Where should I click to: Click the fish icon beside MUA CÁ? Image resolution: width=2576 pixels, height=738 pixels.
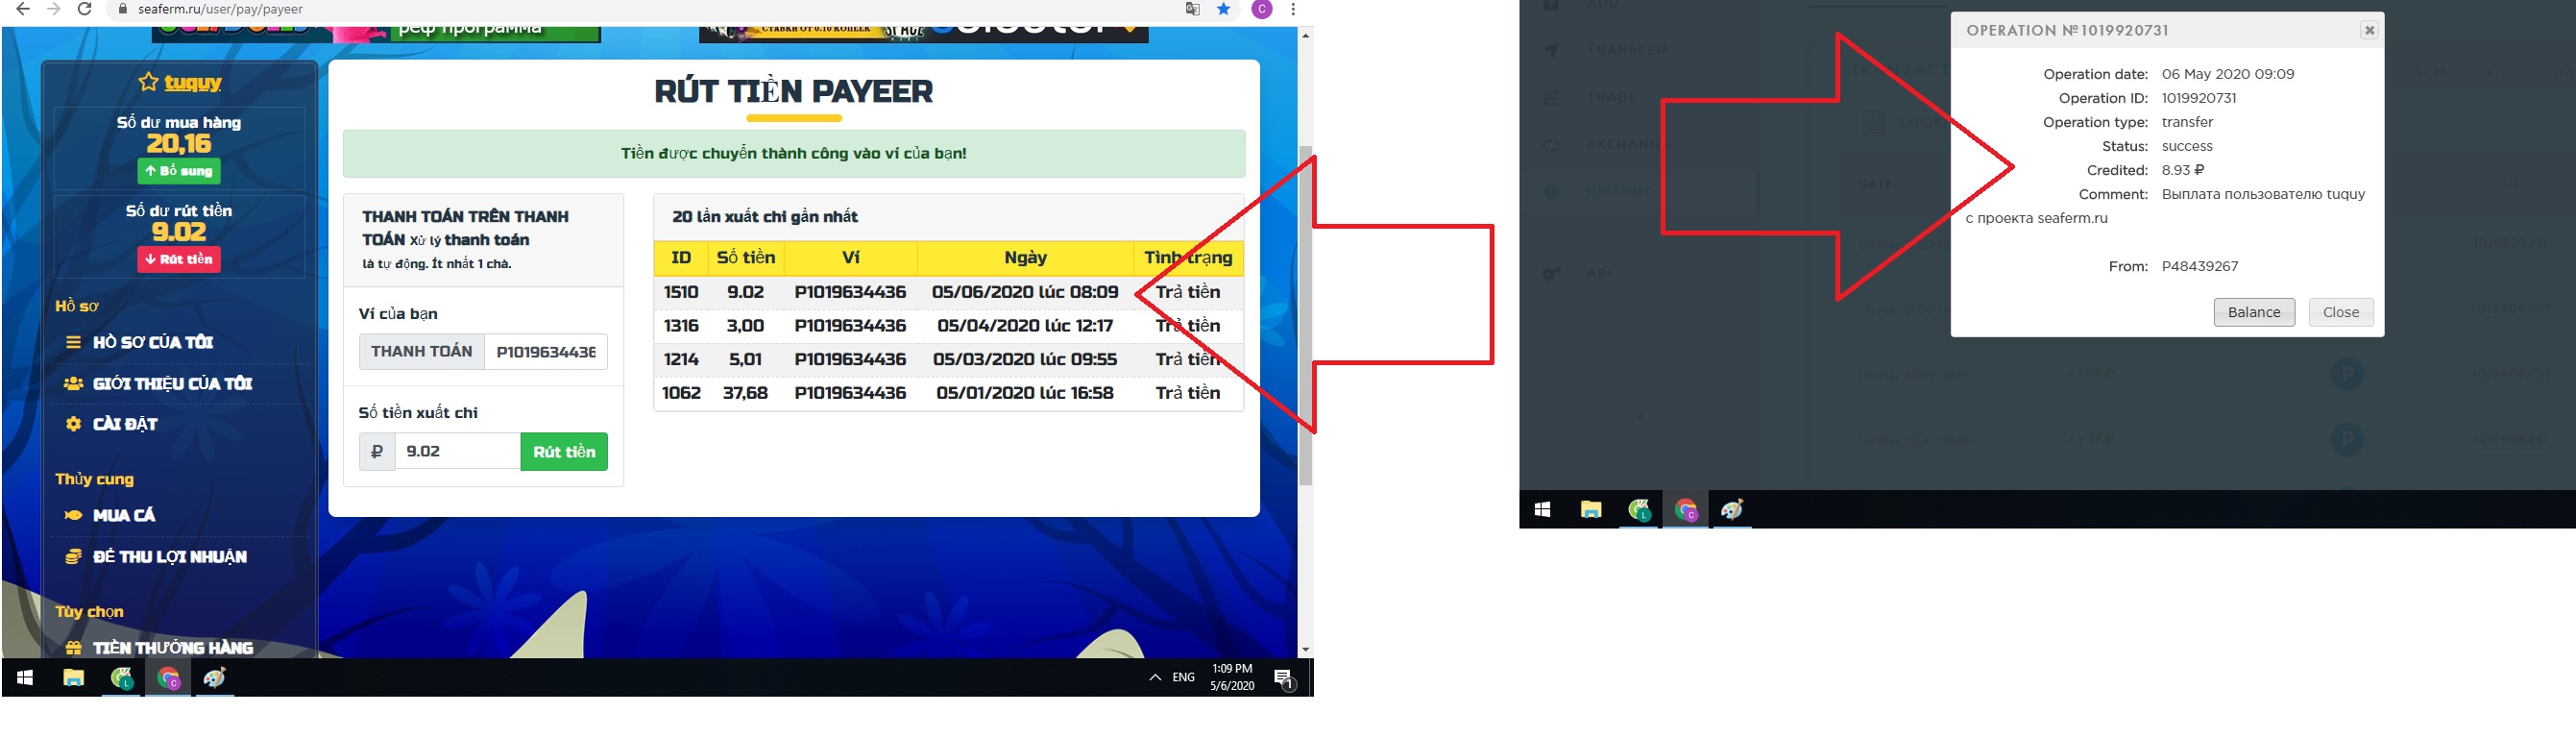[73, 515]
